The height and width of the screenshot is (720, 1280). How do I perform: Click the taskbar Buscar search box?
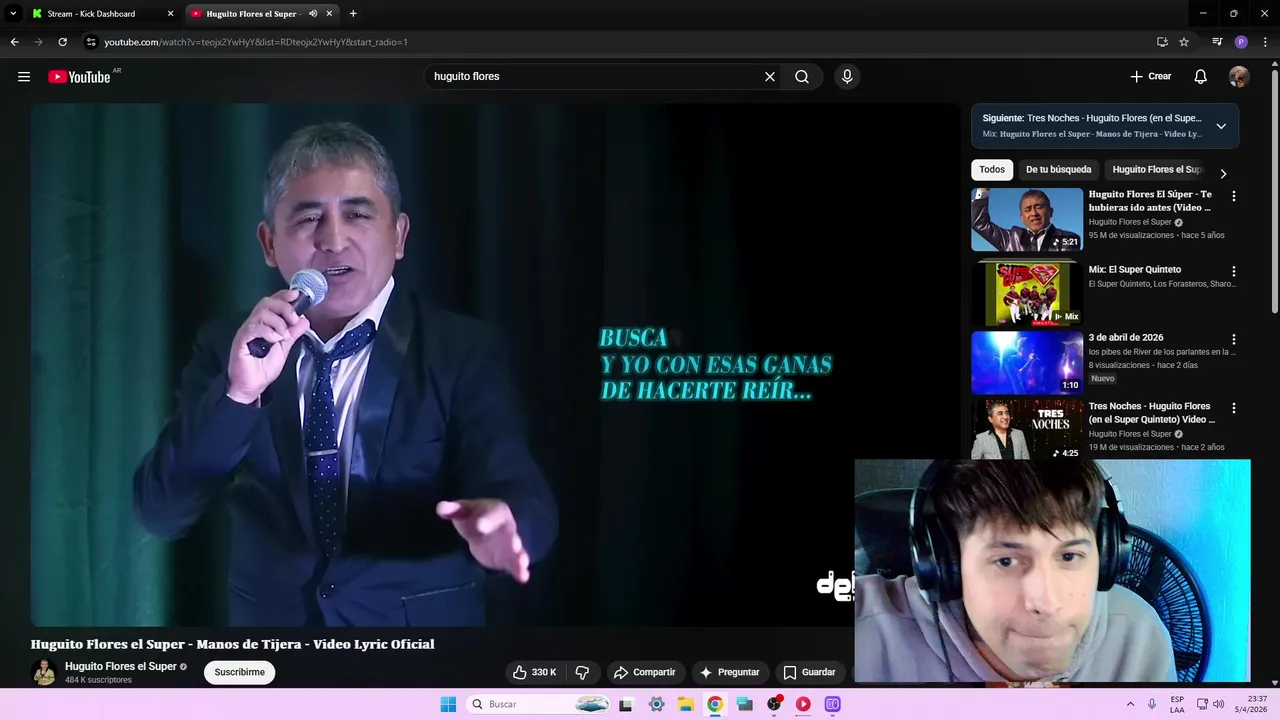[540, 704]
